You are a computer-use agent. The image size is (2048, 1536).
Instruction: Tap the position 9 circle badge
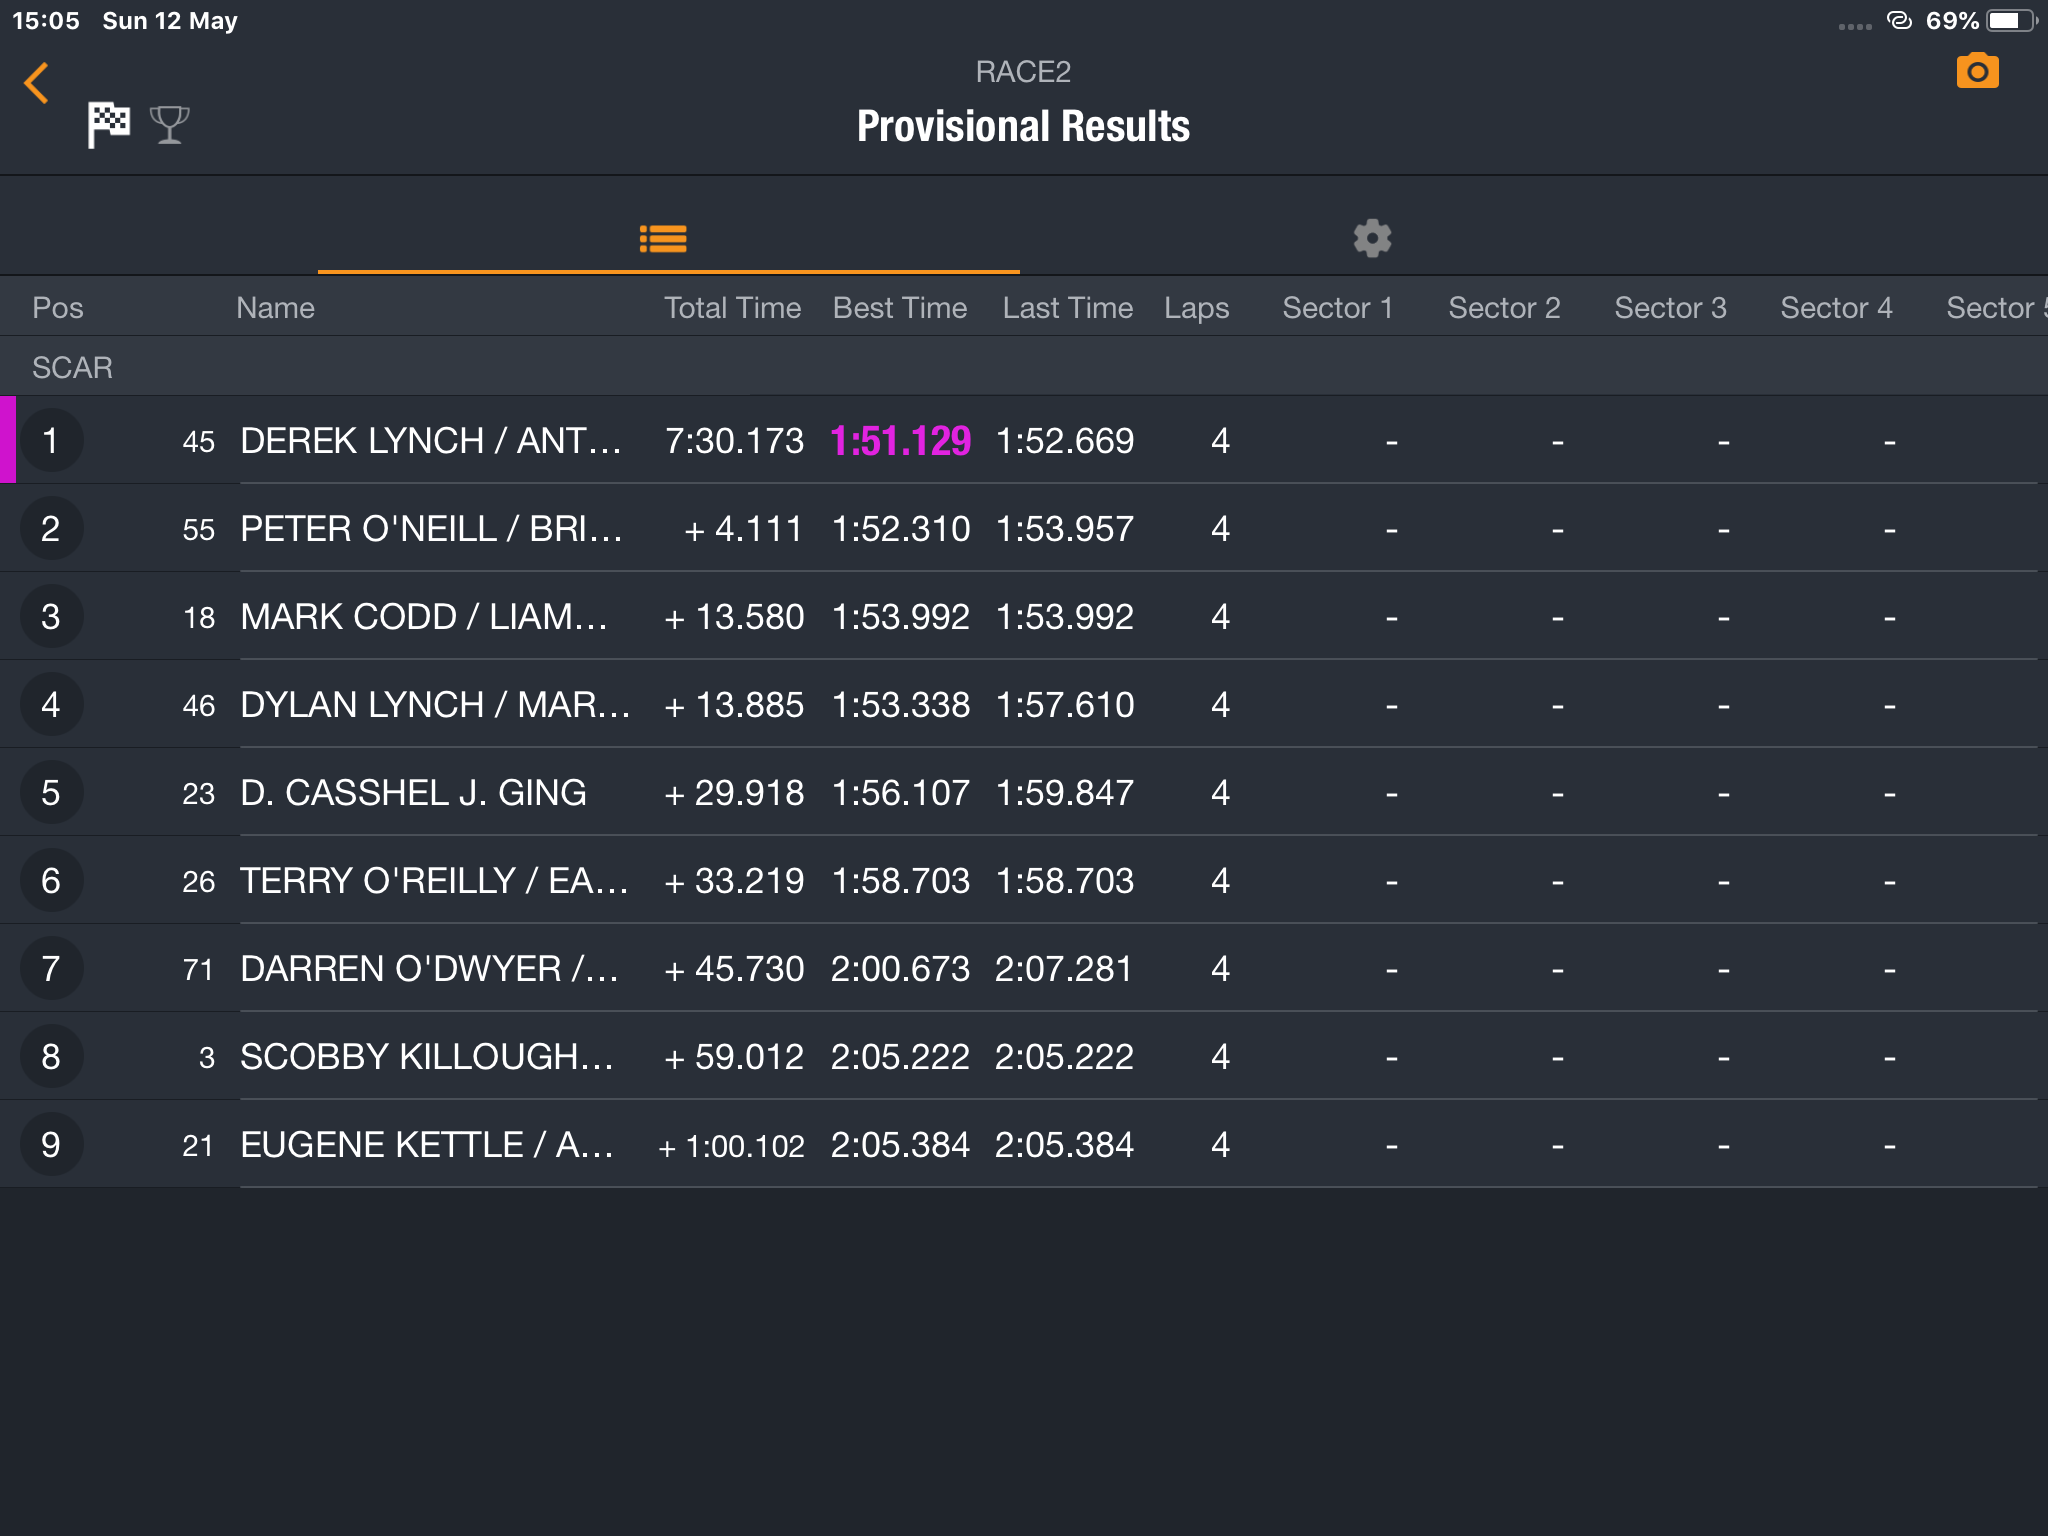tap(51, 1144)
